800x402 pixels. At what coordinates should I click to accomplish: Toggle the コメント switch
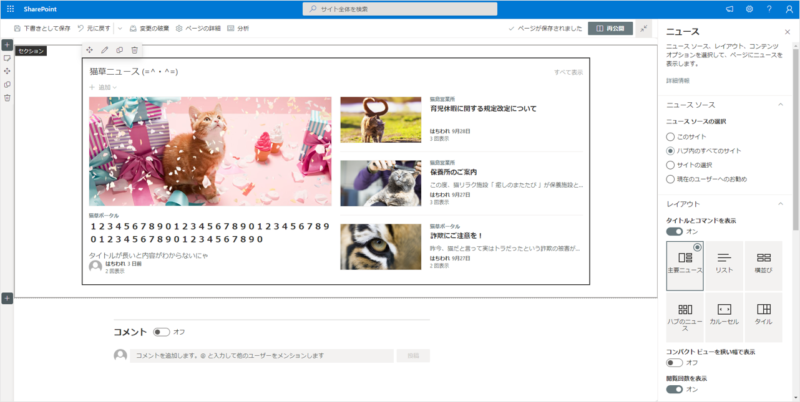click(162, 331)
